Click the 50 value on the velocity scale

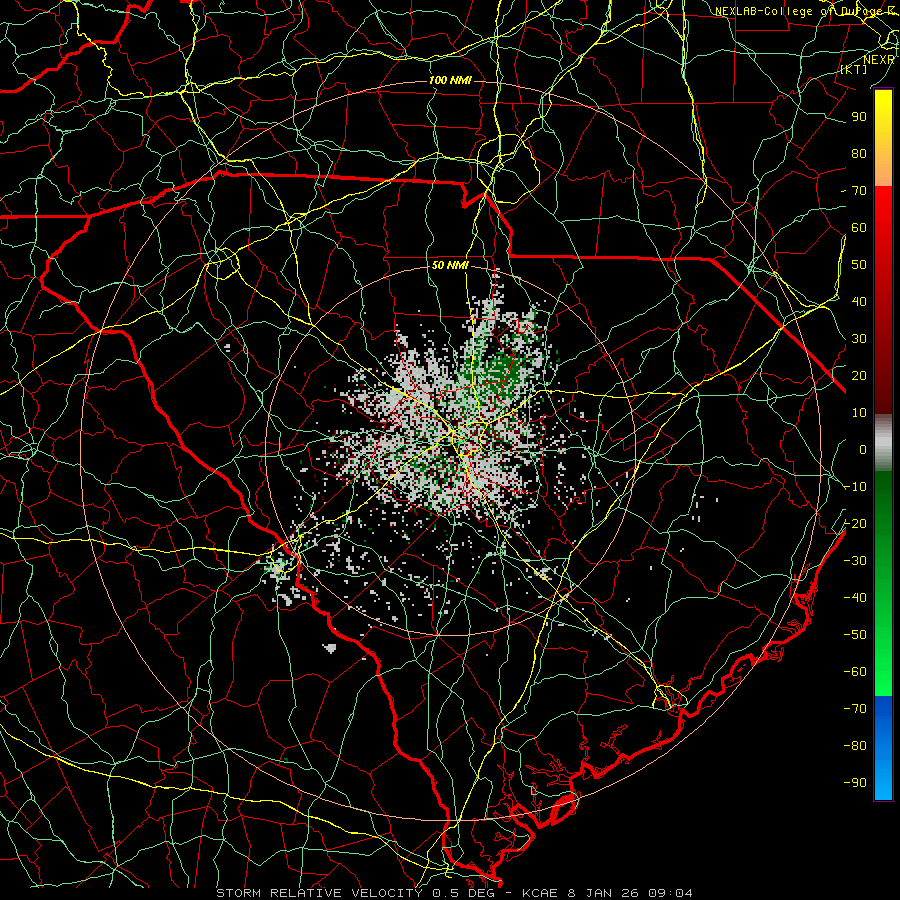tap(859, 265)
